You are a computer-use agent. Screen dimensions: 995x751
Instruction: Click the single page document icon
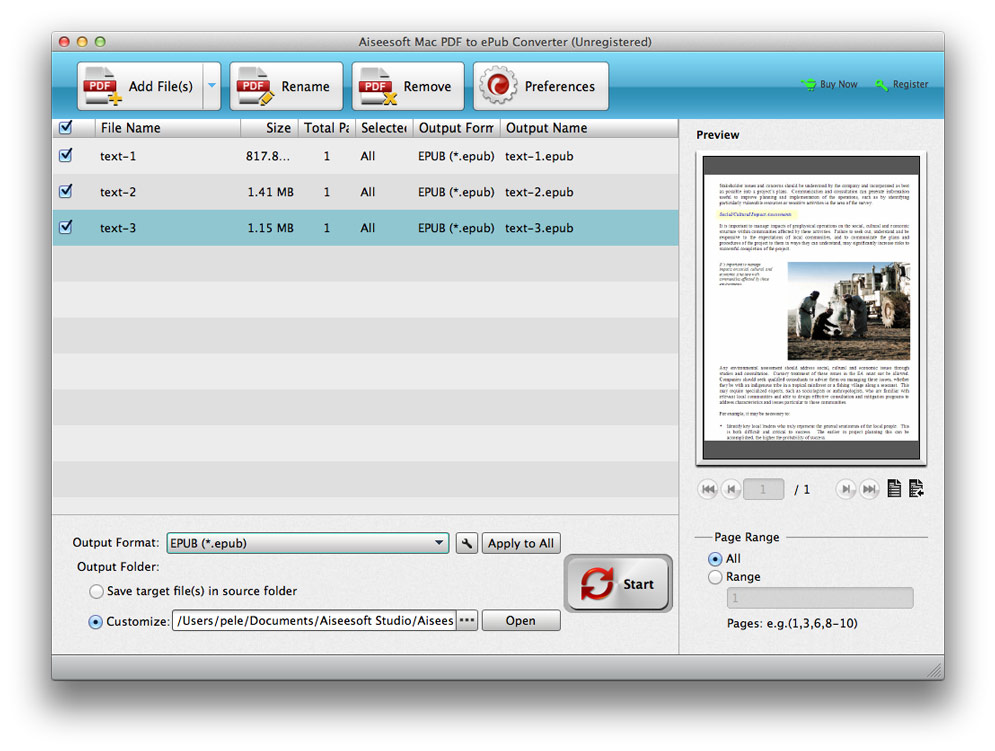[894, 488]
